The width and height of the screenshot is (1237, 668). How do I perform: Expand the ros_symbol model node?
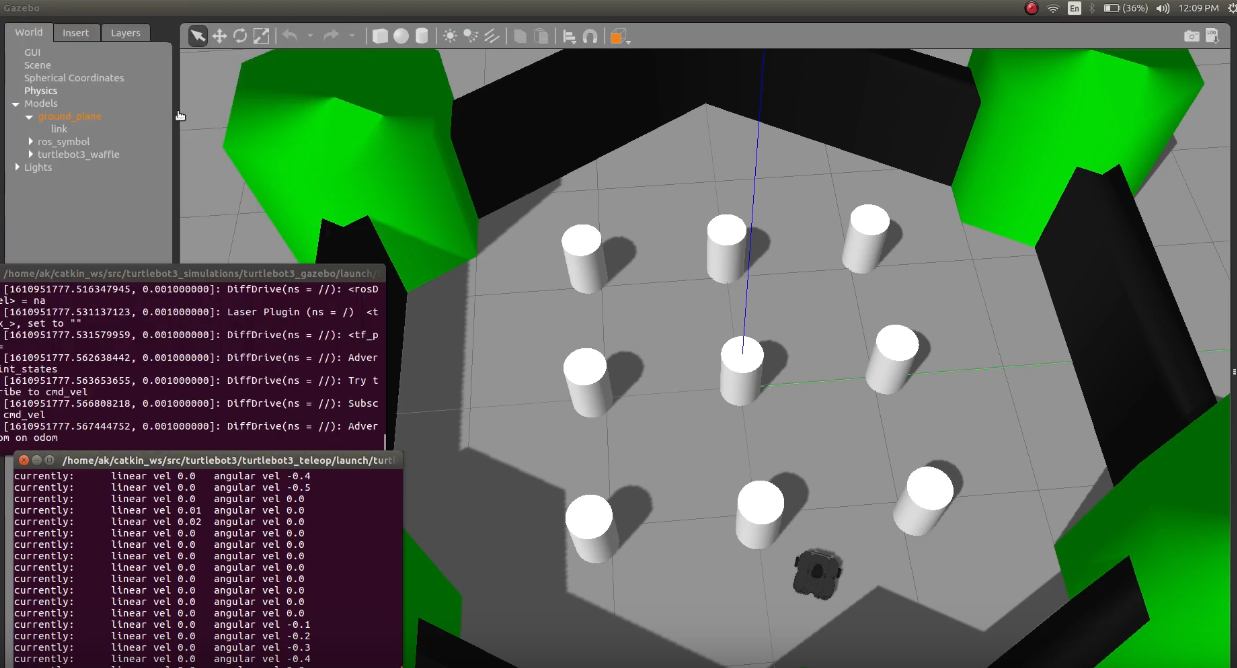[x=30, y=142]
